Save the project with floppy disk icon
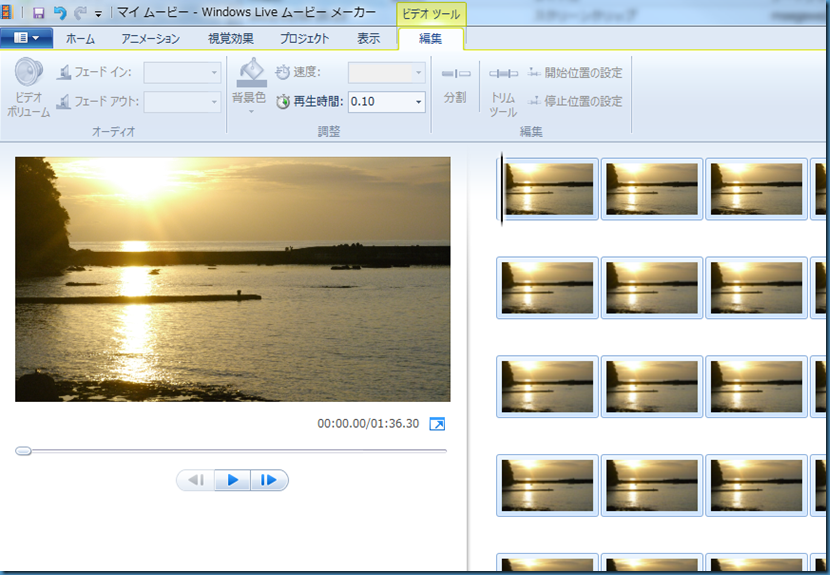Viewport: 830px width, 575px height. point(39,13)
